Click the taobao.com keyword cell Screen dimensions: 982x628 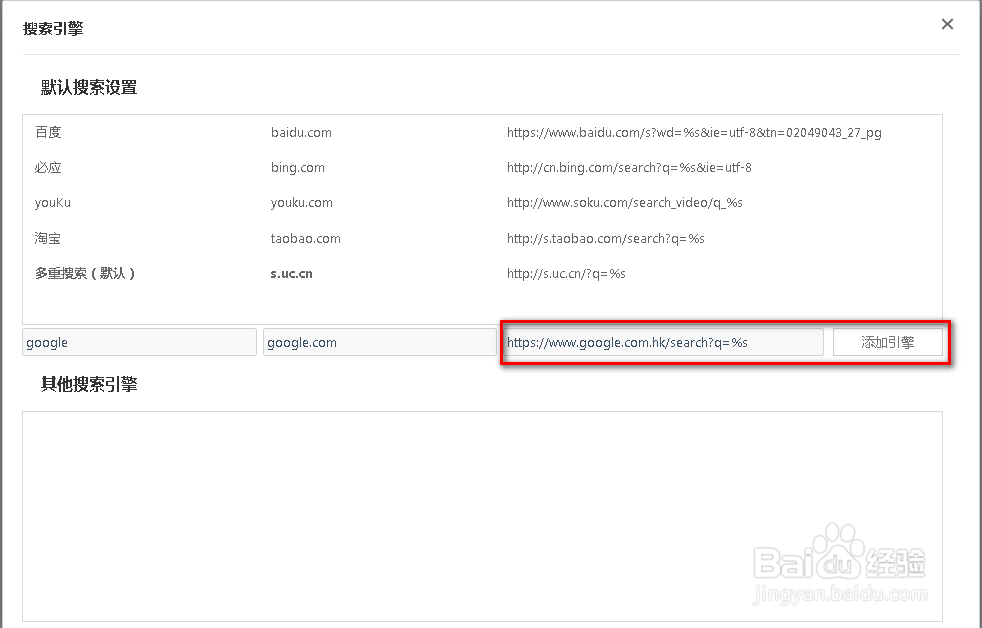tap(306, 239)
